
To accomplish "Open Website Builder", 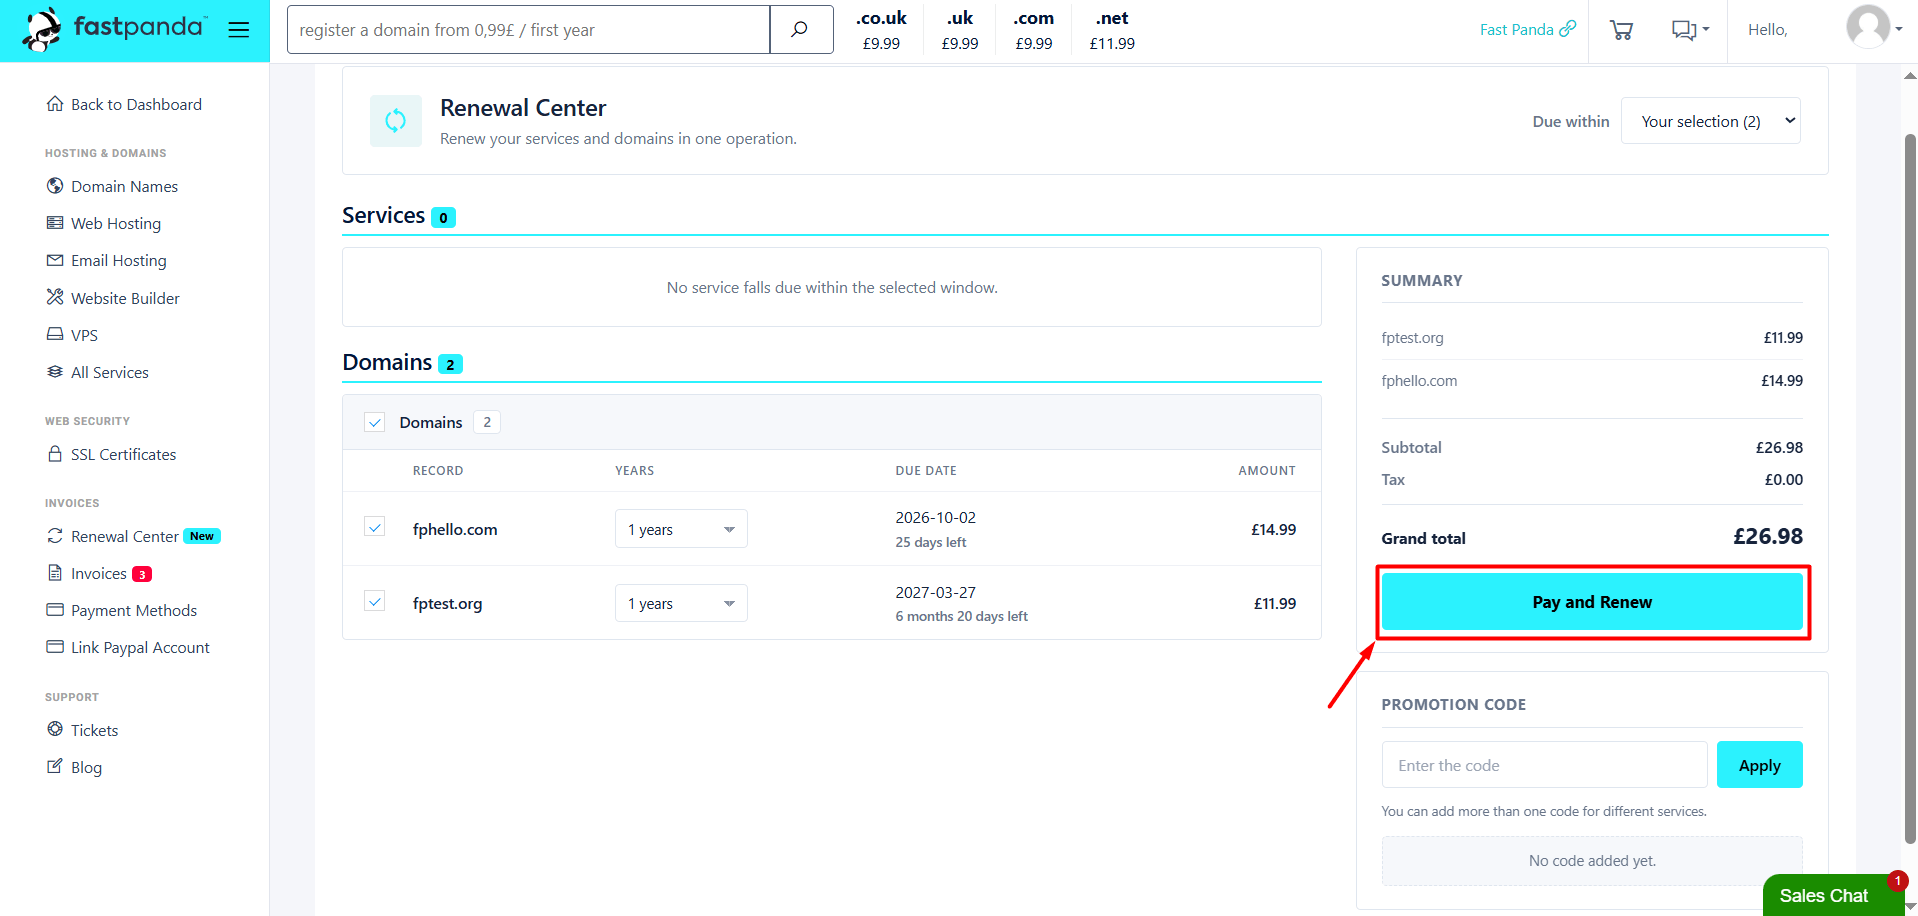I will (x=125, y=298).
